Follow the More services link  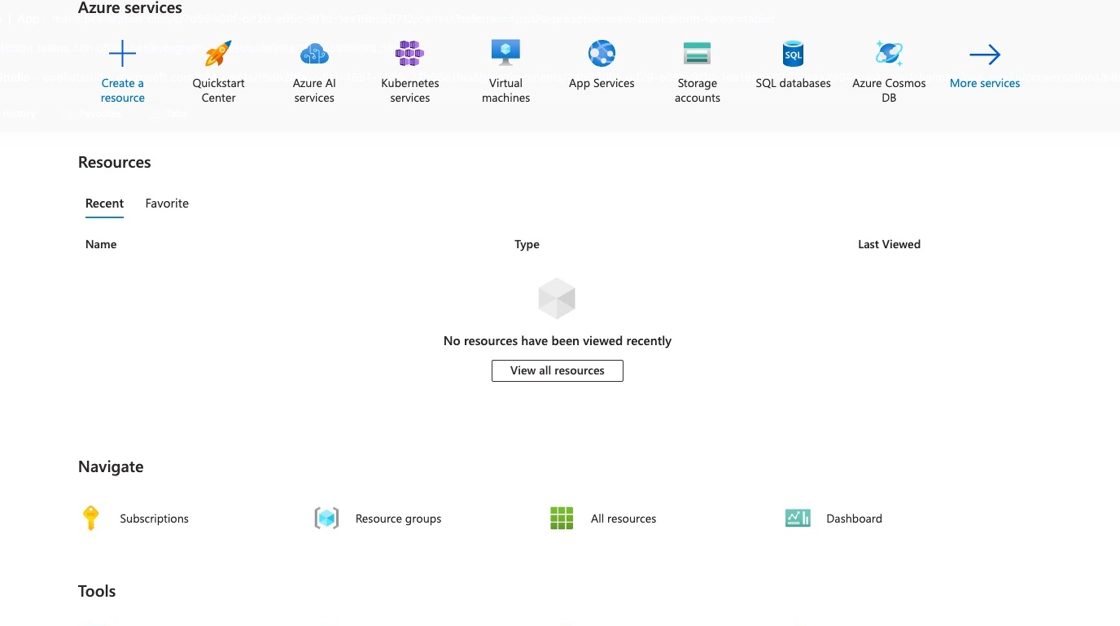click(984, 83)
